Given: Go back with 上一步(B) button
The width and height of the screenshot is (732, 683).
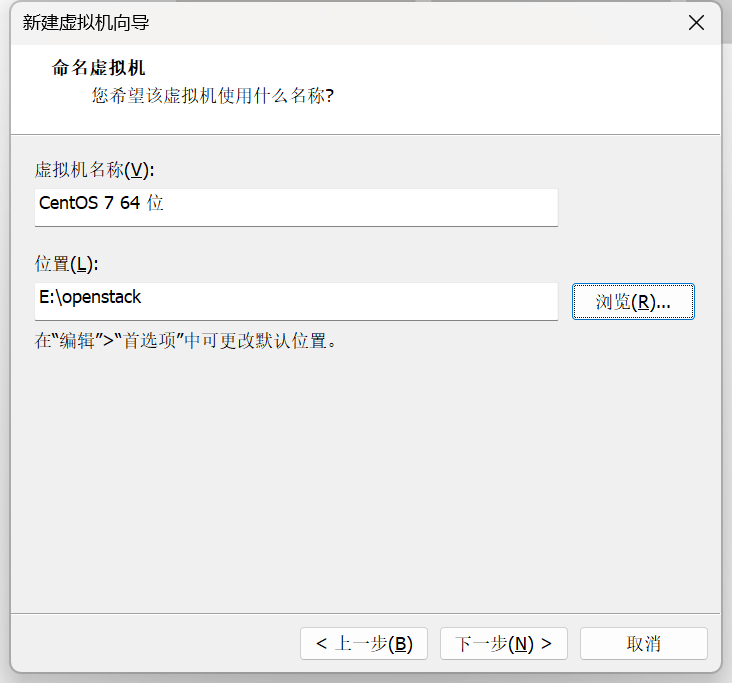Looking at the screenshot, I should point(364,643).
